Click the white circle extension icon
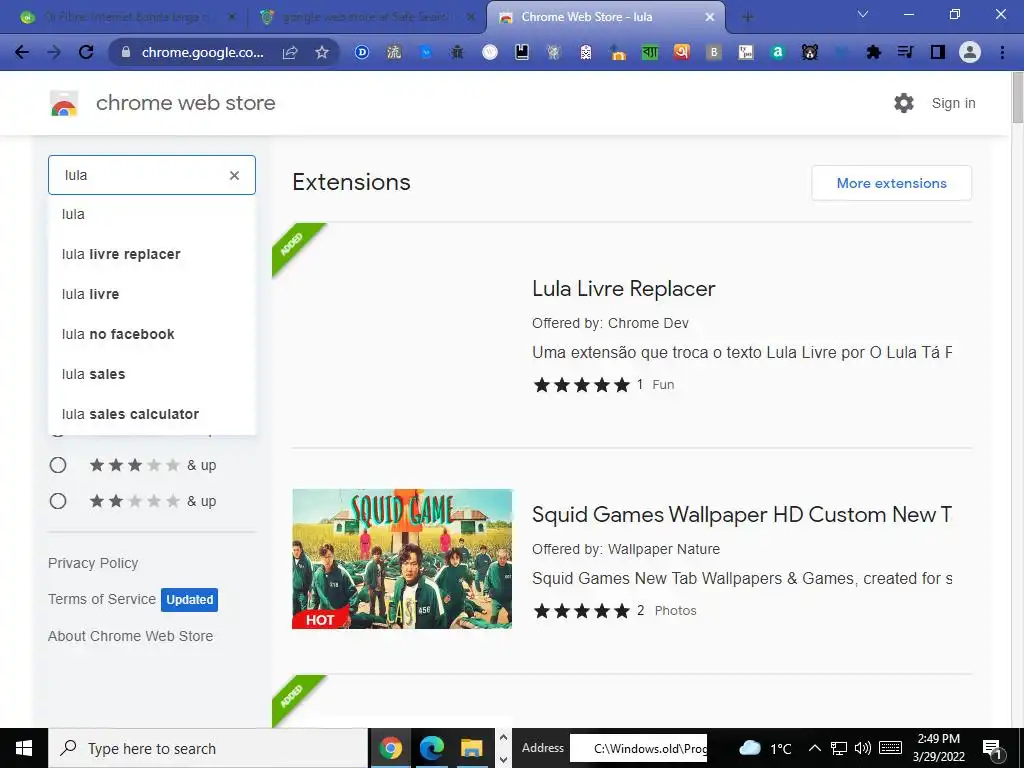The width and height of the screenshot is (1024, 768). click(490, 52)
